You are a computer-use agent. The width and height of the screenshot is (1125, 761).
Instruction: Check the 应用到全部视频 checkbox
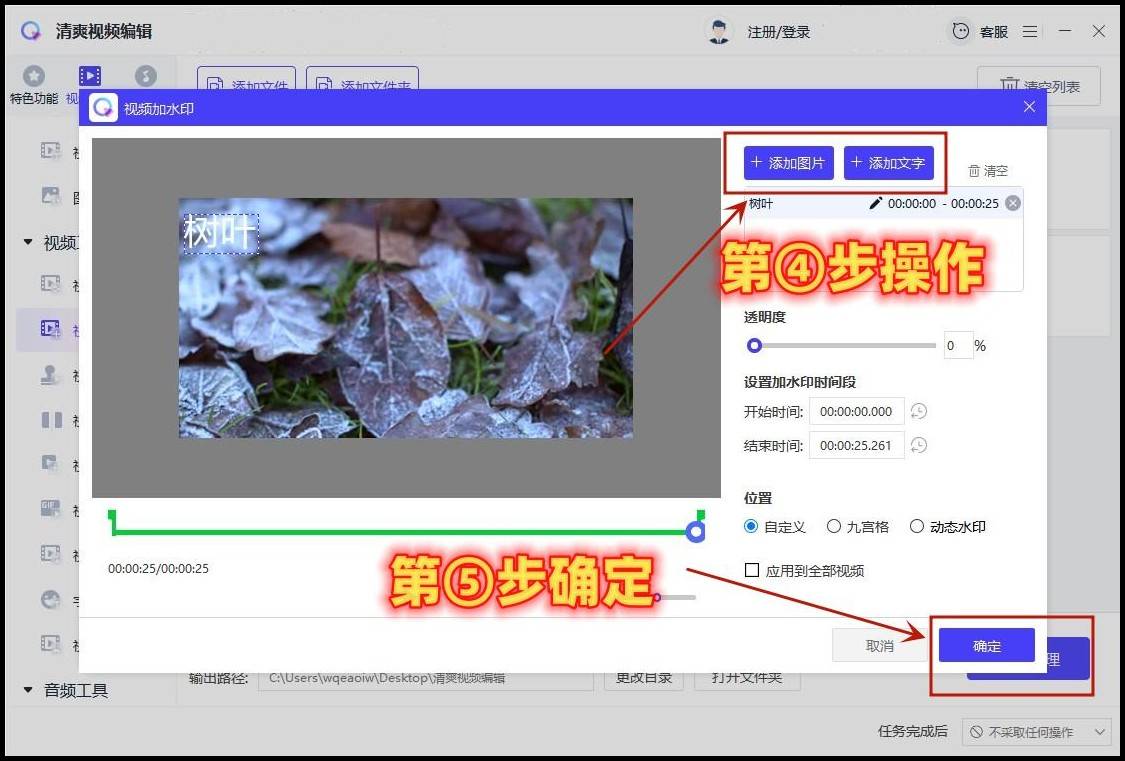(752, 570)
